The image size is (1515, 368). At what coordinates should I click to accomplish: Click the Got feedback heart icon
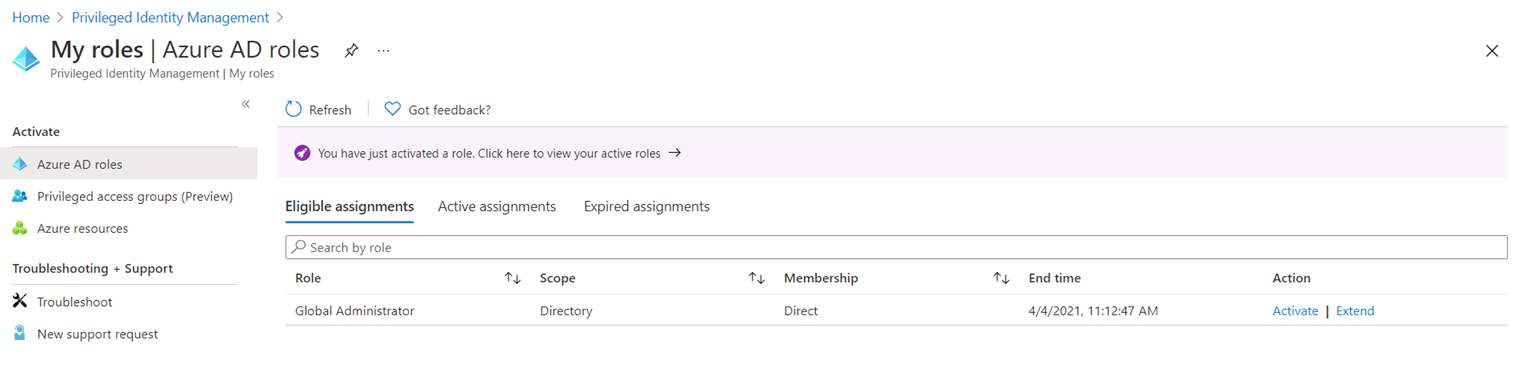coord(393,109)
